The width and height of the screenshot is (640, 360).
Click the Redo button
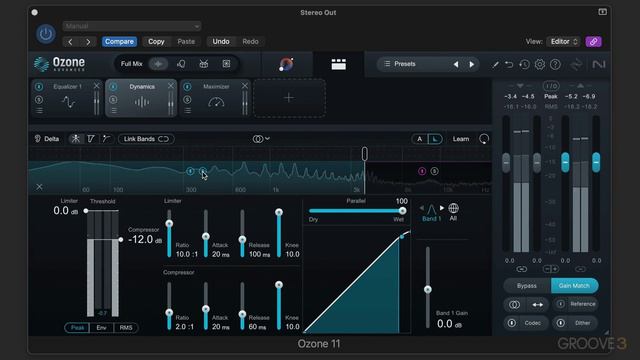(x=250, y=42)
